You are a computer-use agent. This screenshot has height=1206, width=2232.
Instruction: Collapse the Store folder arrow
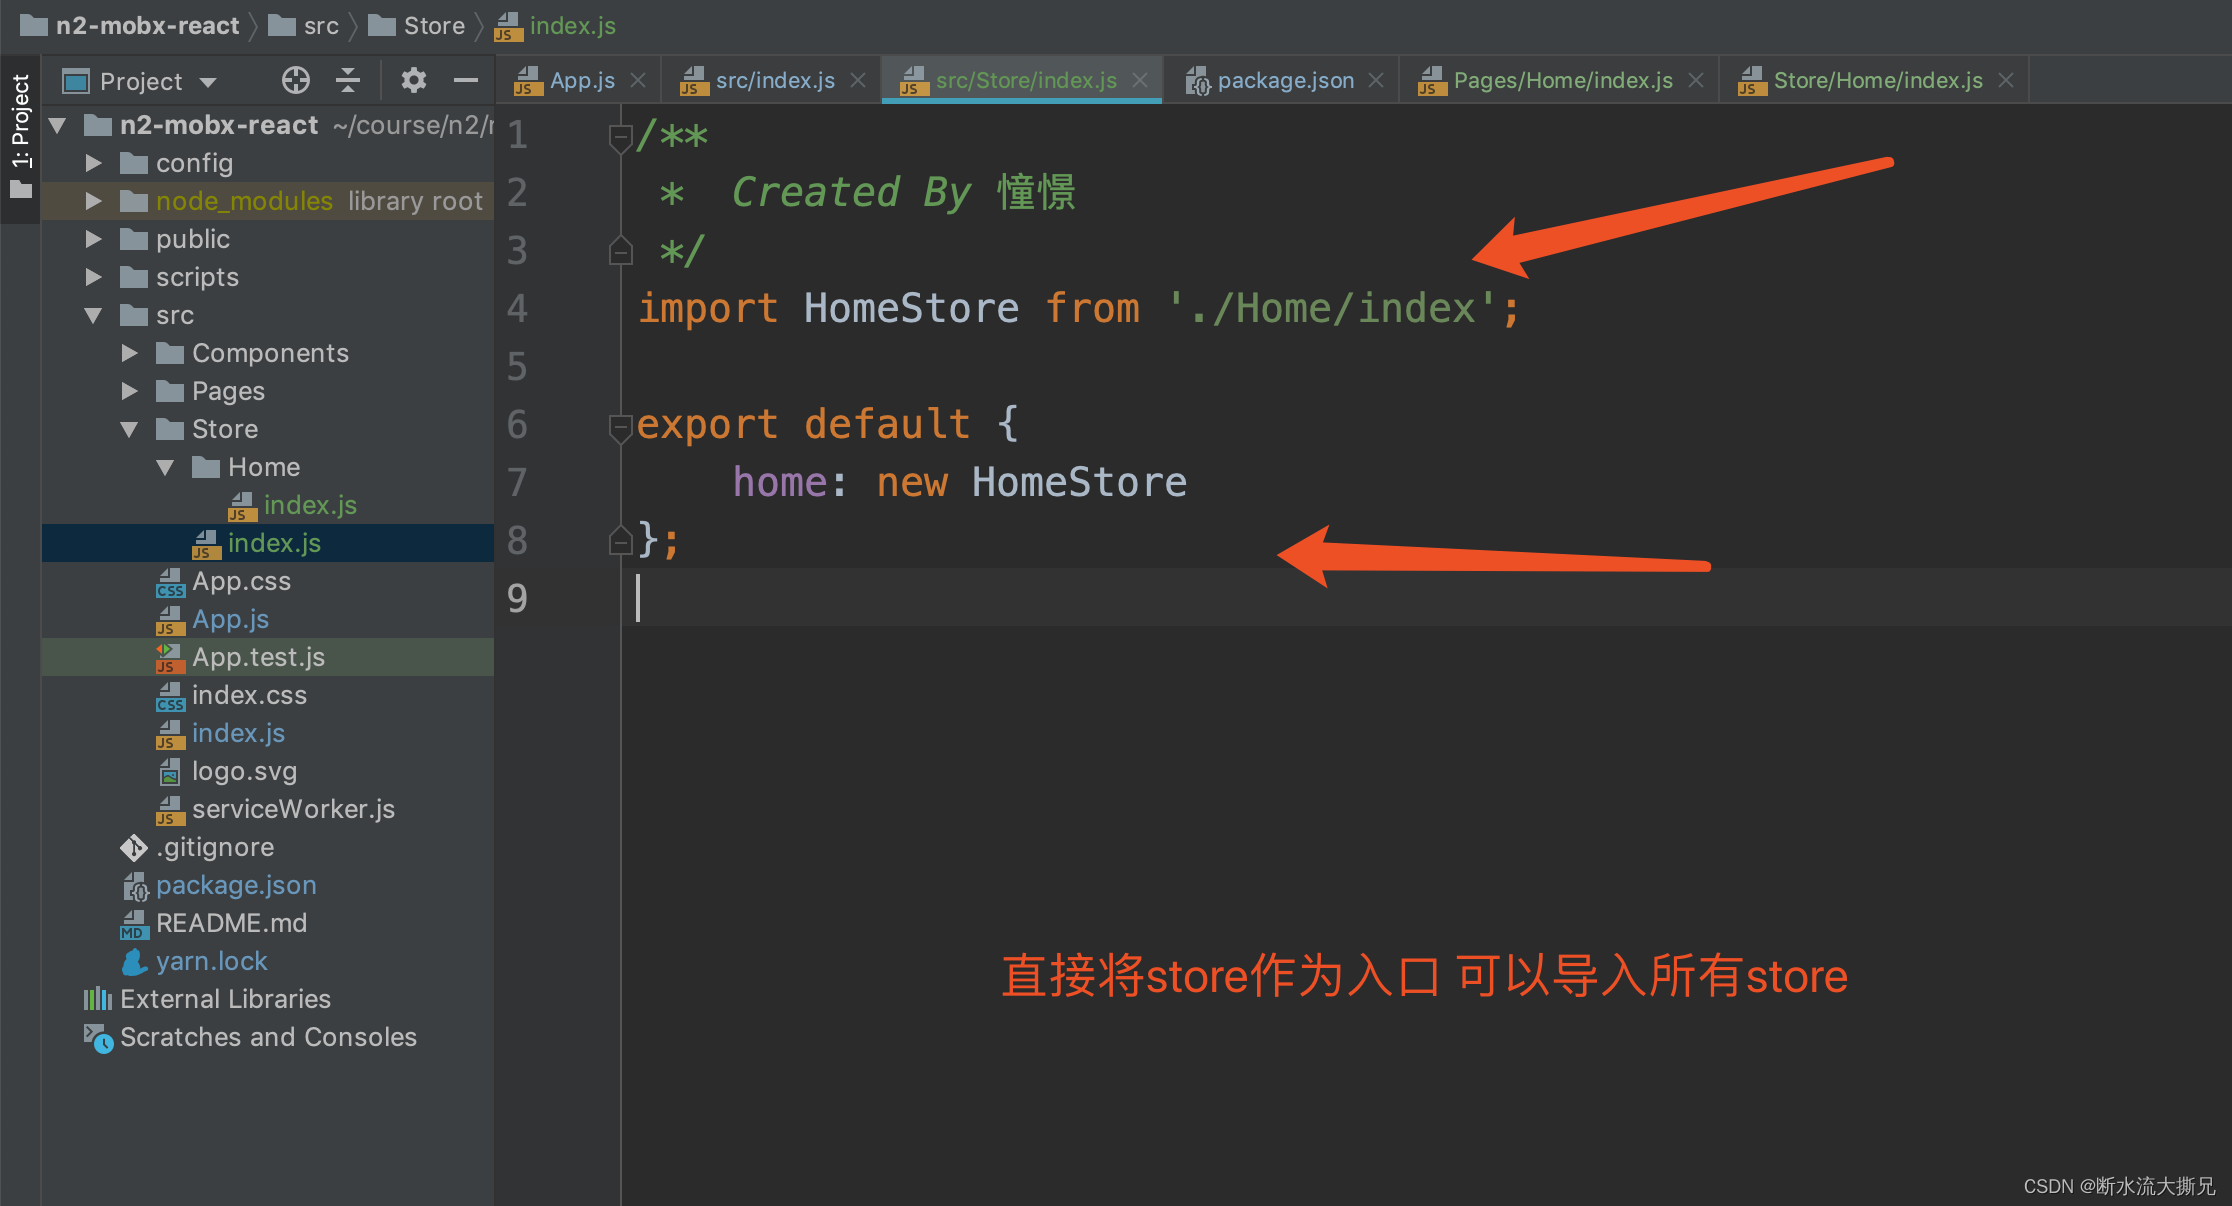(x=130, y=429)
